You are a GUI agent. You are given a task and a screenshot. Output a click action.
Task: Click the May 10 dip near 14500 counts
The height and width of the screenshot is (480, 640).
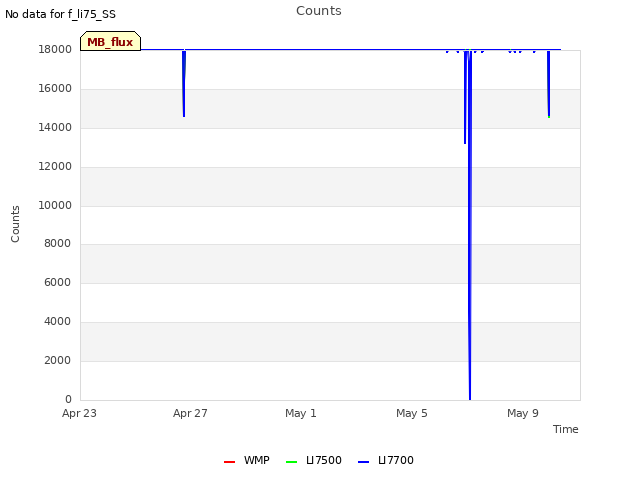(x=549, y=84)
